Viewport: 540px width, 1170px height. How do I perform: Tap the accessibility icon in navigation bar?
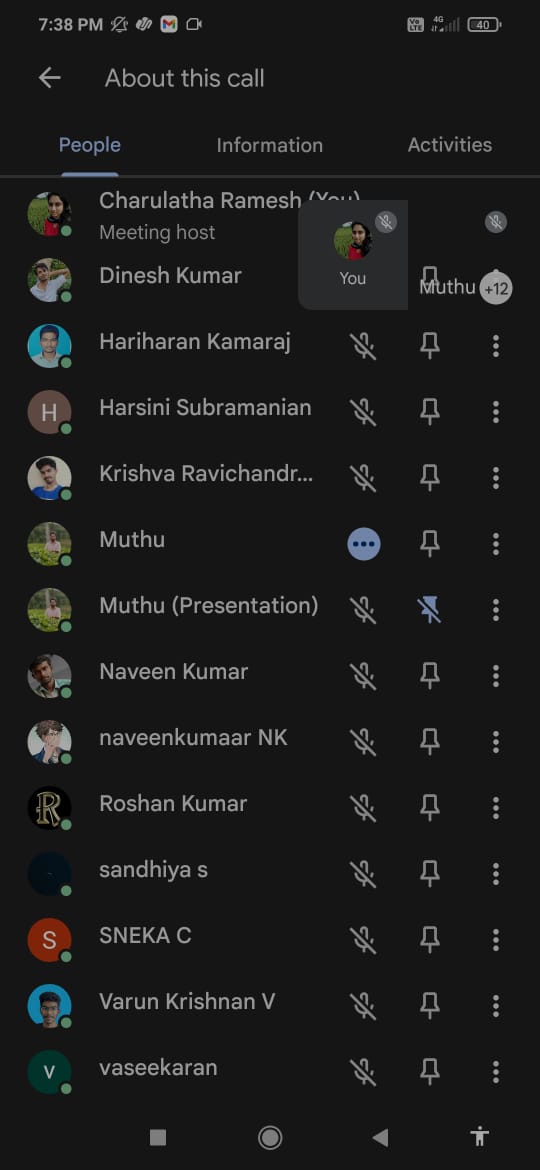point(480,1137)
